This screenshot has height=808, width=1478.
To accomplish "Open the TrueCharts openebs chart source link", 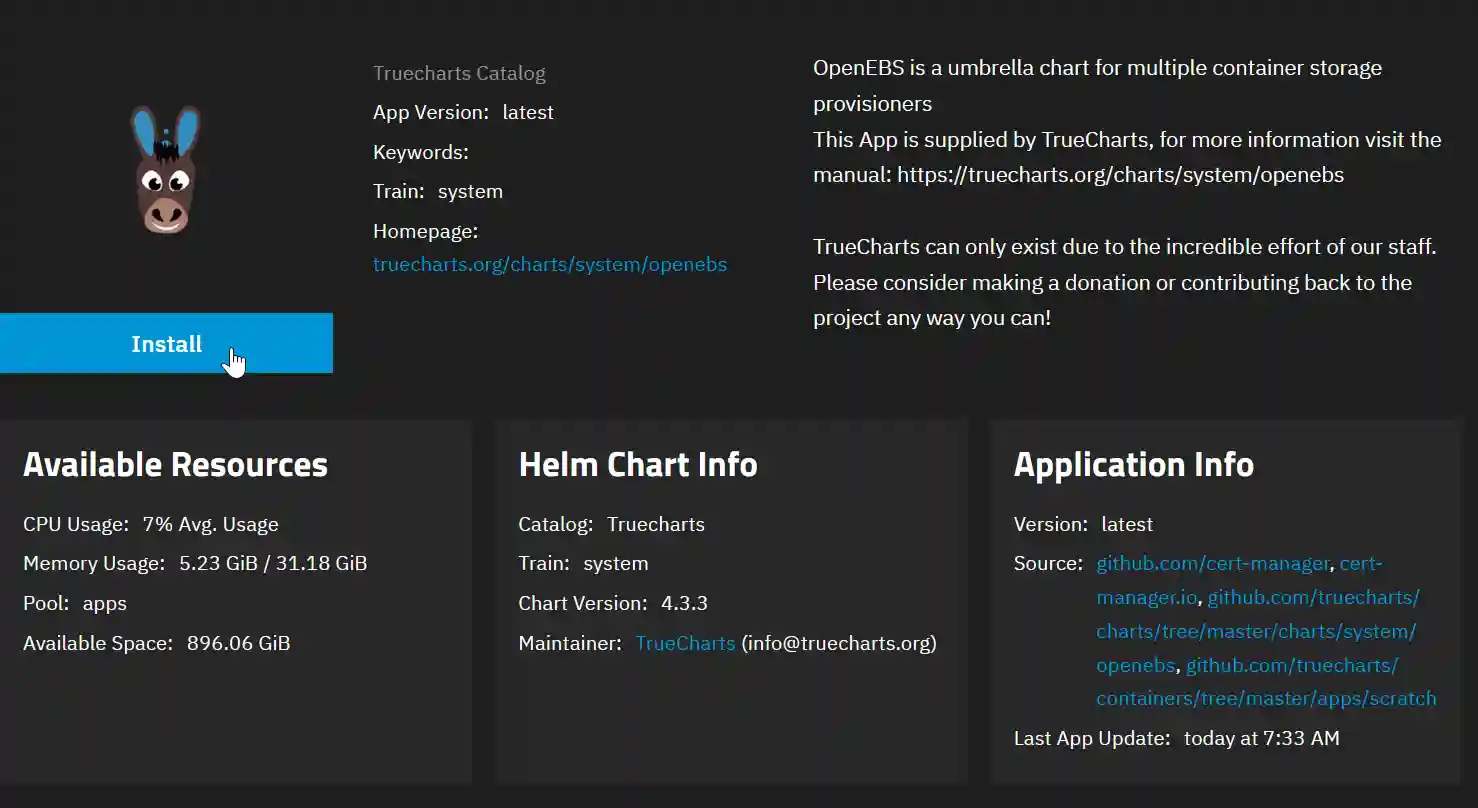I will coord(1256,631).
